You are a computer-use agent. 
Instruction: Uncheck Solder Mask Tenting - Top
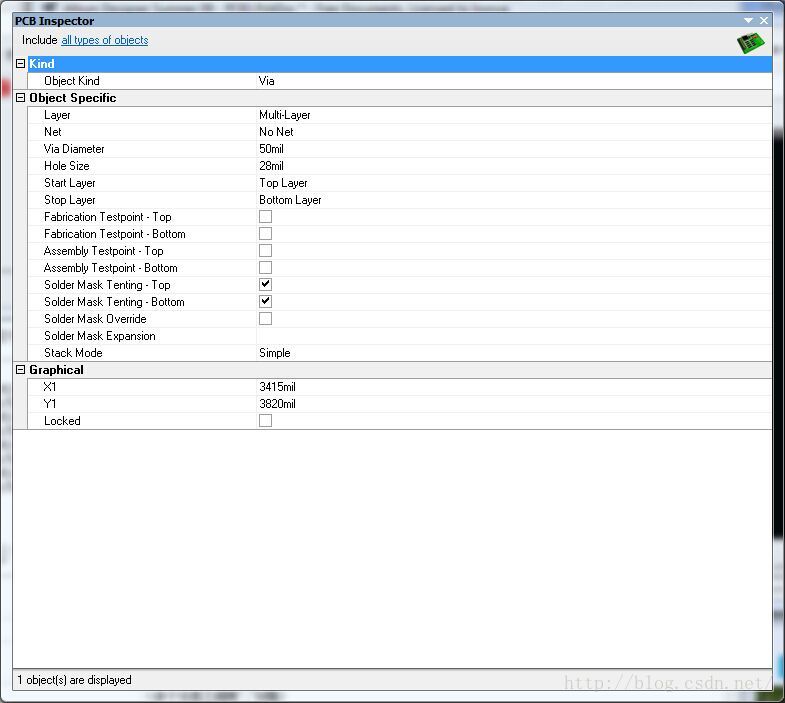click(265, 285)
